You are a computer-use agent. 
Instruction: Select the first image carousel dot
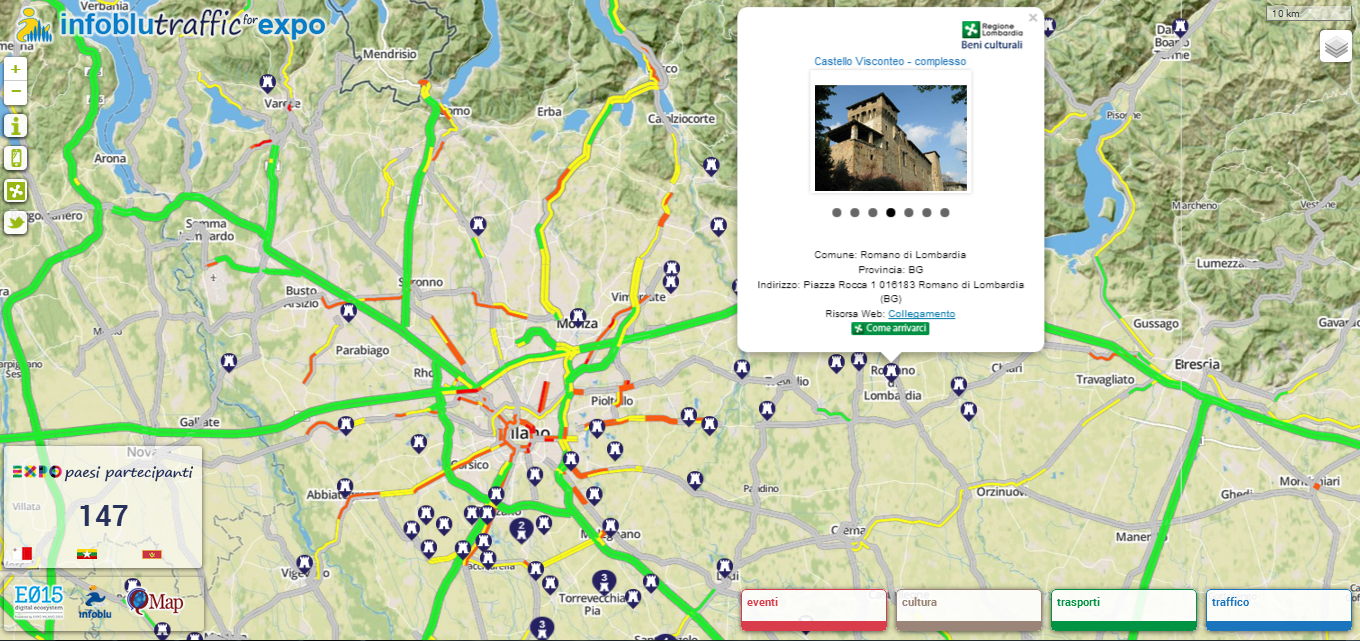pos(837,212)
